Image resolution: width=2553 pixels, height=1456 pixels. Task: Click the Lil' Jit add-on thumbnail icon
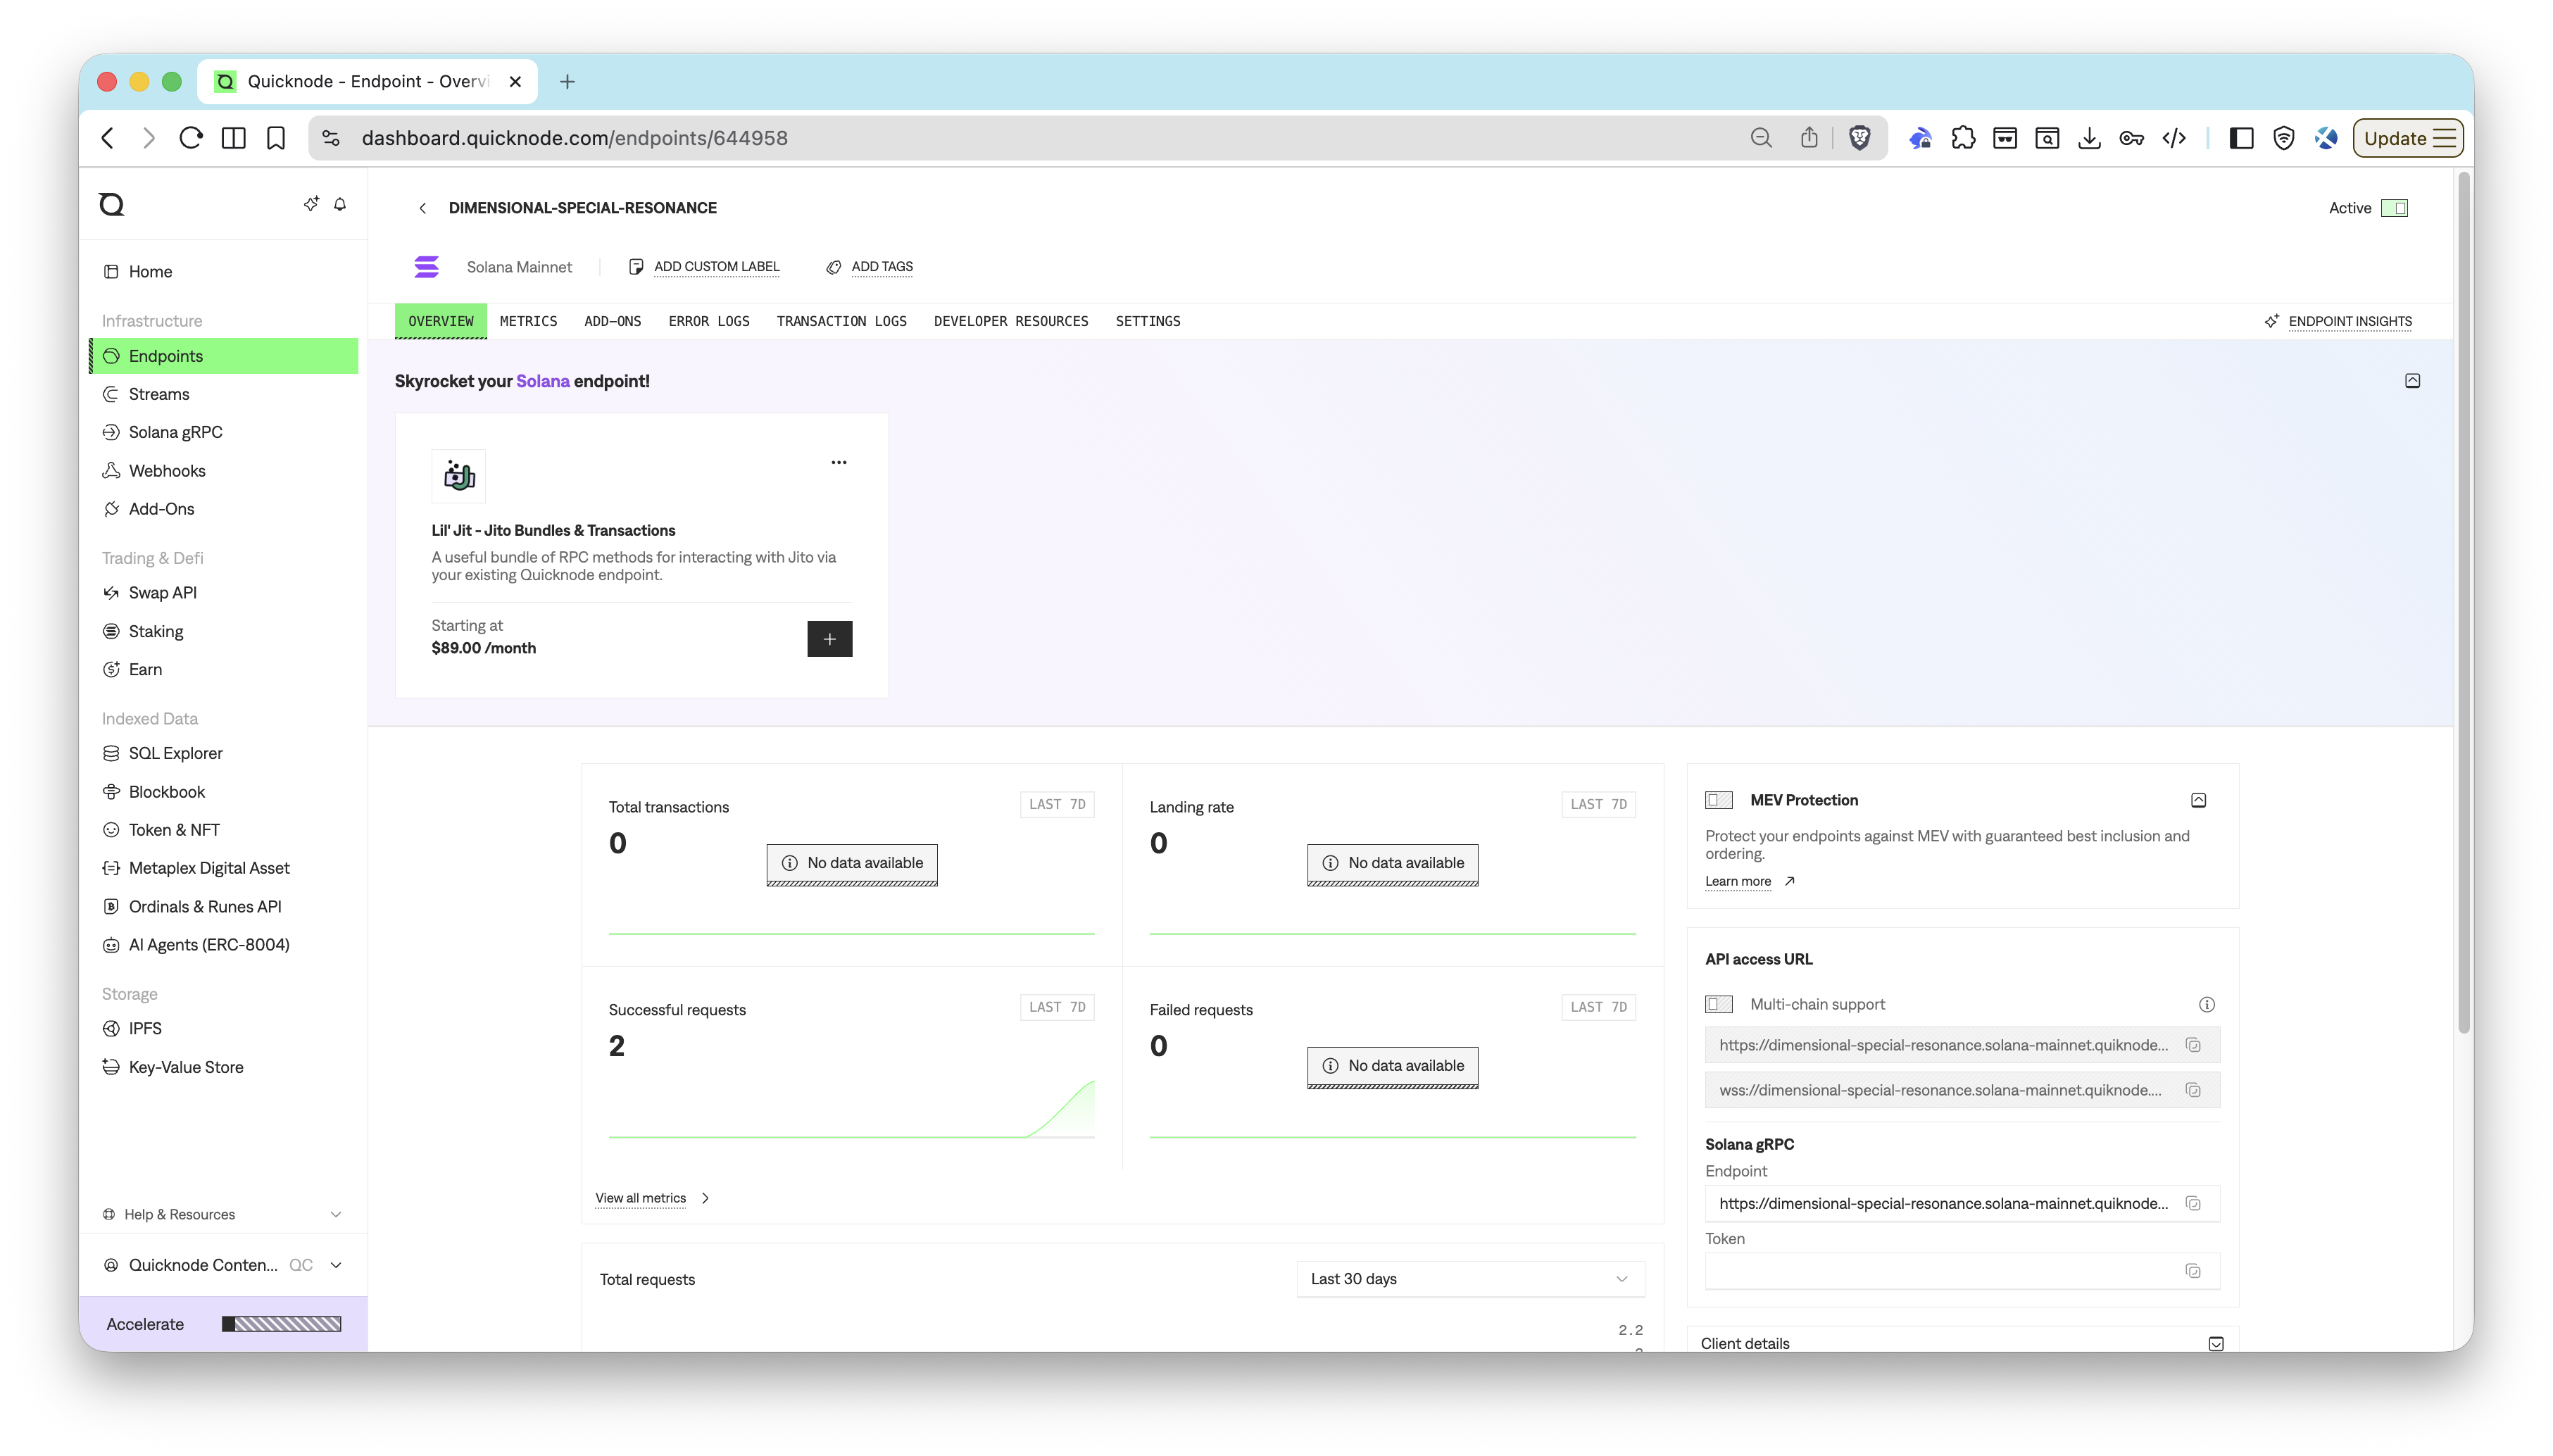[x=458, y=476]
